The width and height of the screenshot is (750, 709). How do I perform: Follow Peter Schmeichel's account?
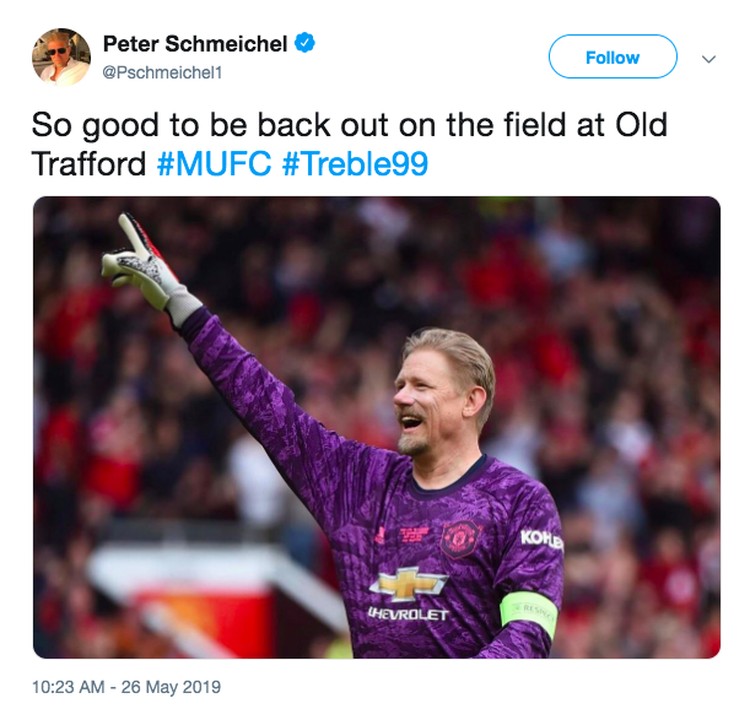point(613,57)
